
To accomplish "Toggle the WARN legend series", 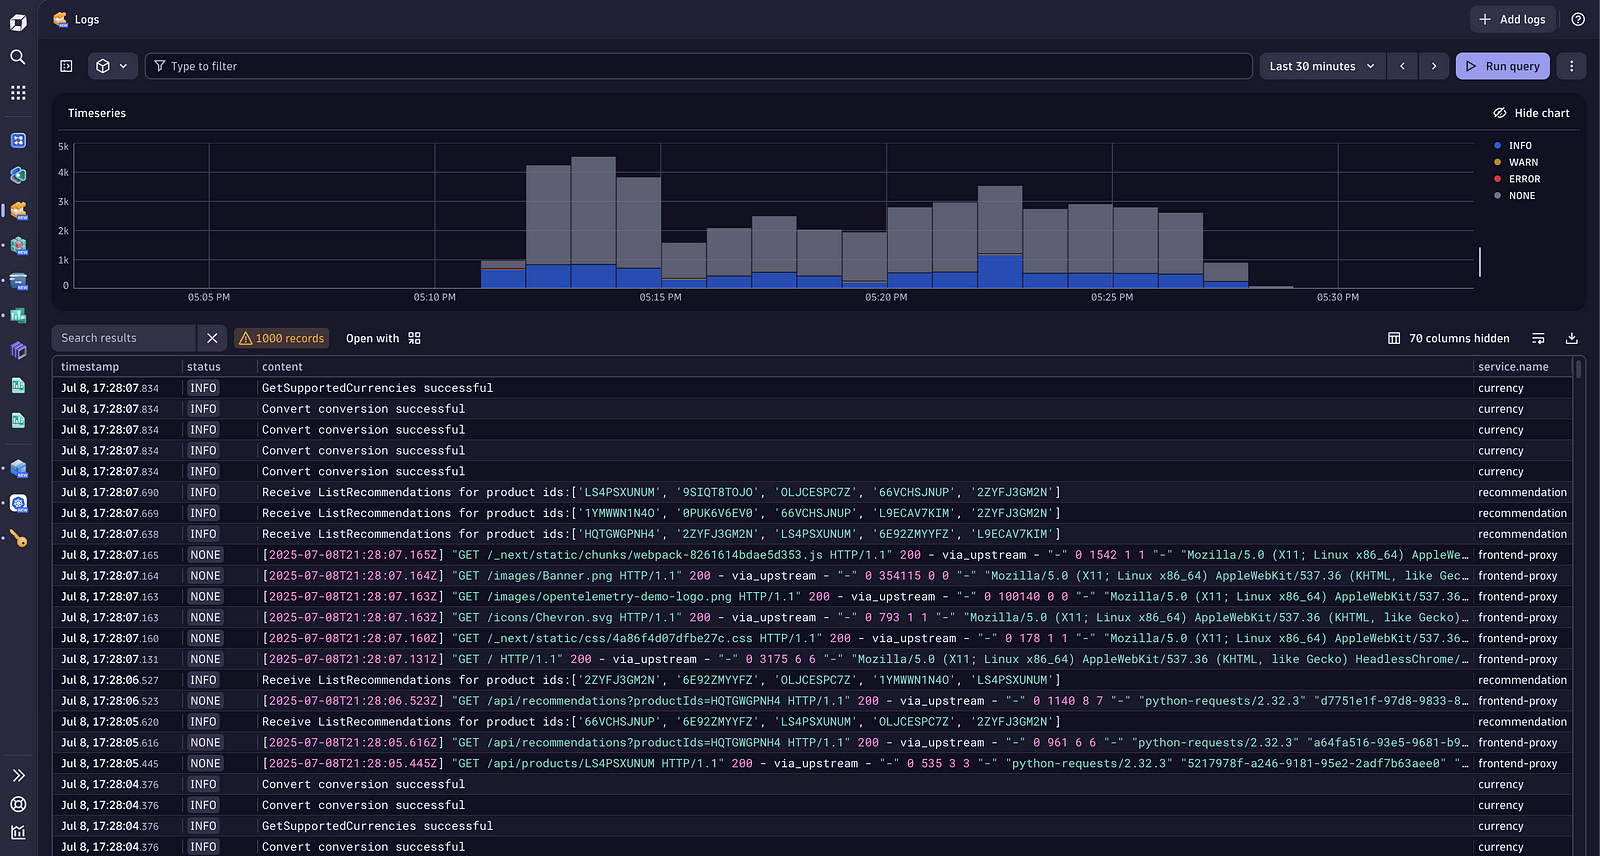I will coord(1516,162).
